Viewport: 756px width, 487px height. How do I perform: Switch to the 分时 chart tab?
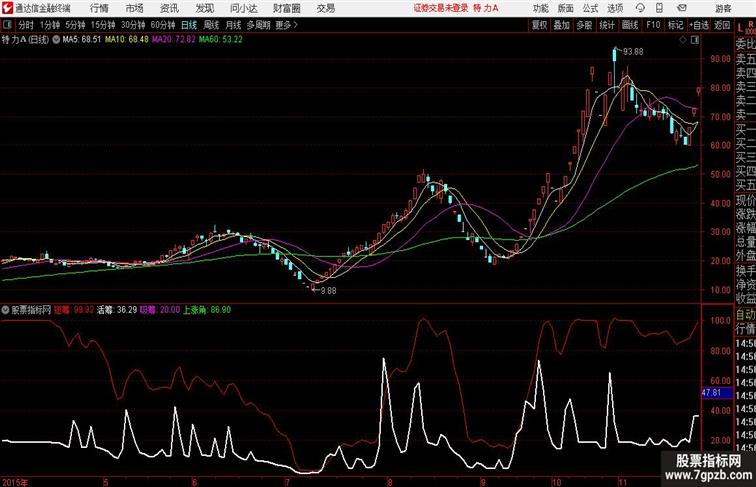(x=26, y=25)
